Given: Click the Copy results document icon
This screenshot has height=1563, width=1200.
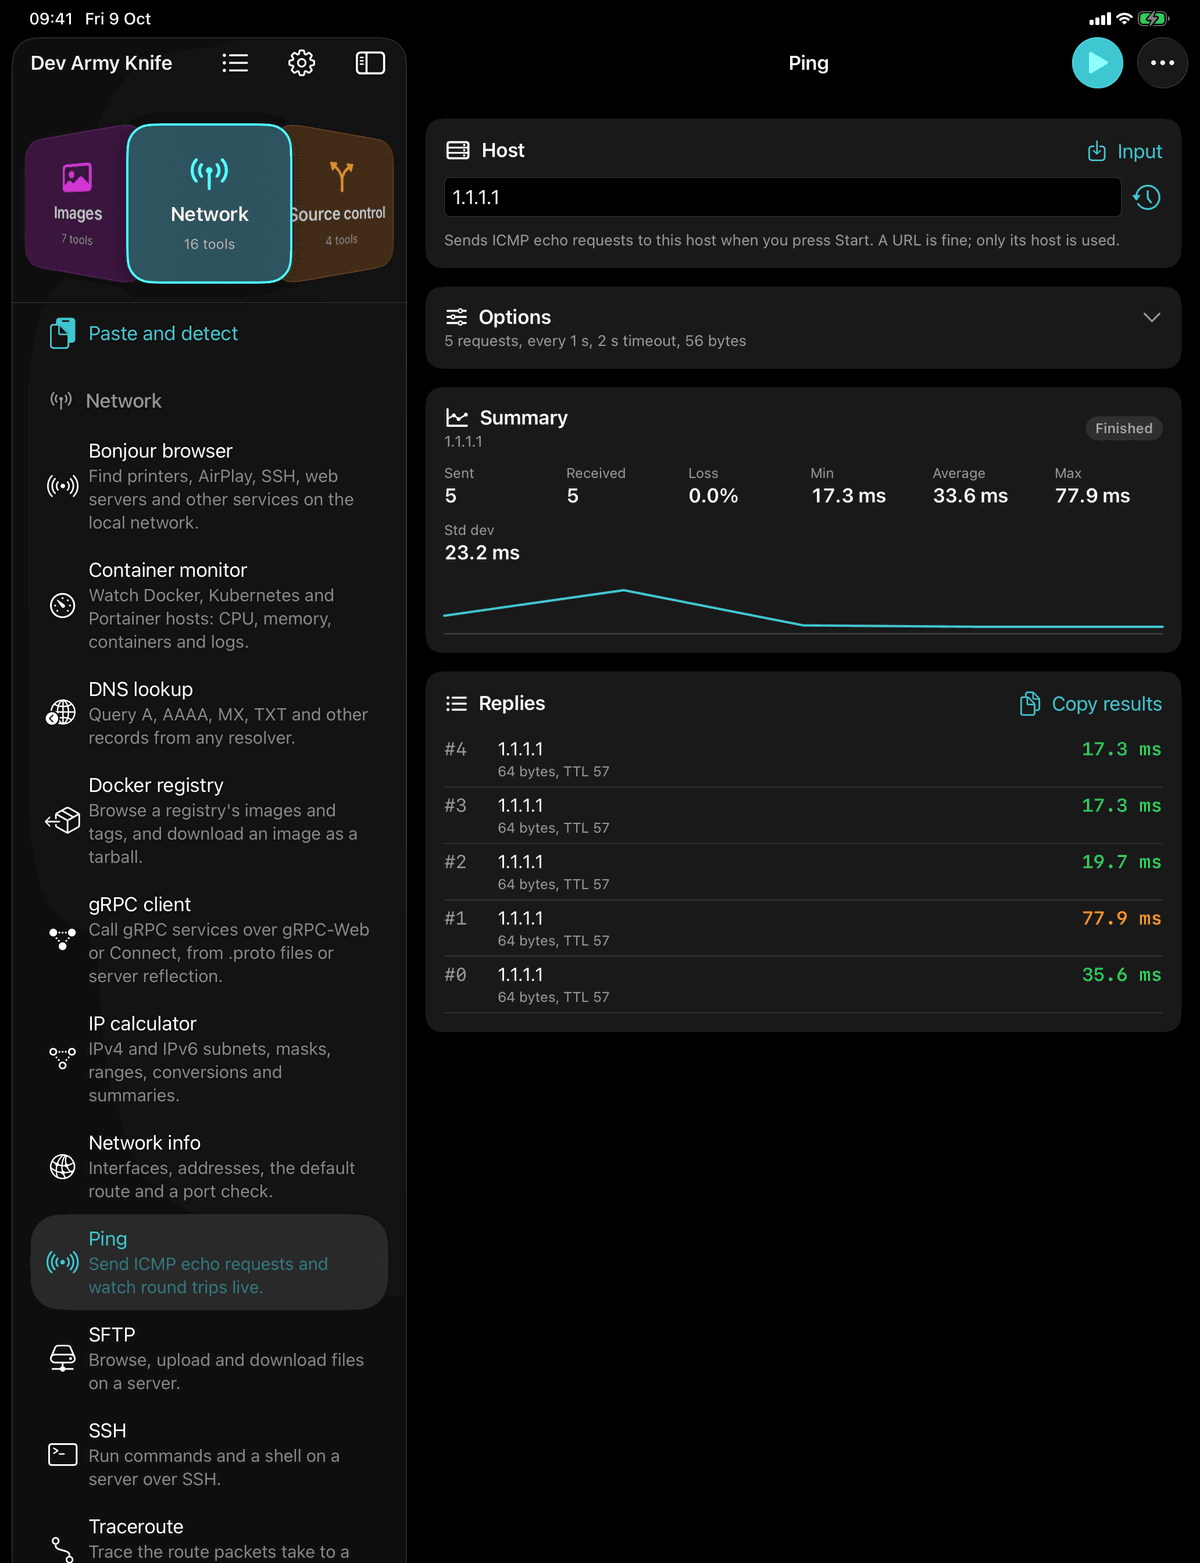Looking at the screenshot, I should 1030,704.
